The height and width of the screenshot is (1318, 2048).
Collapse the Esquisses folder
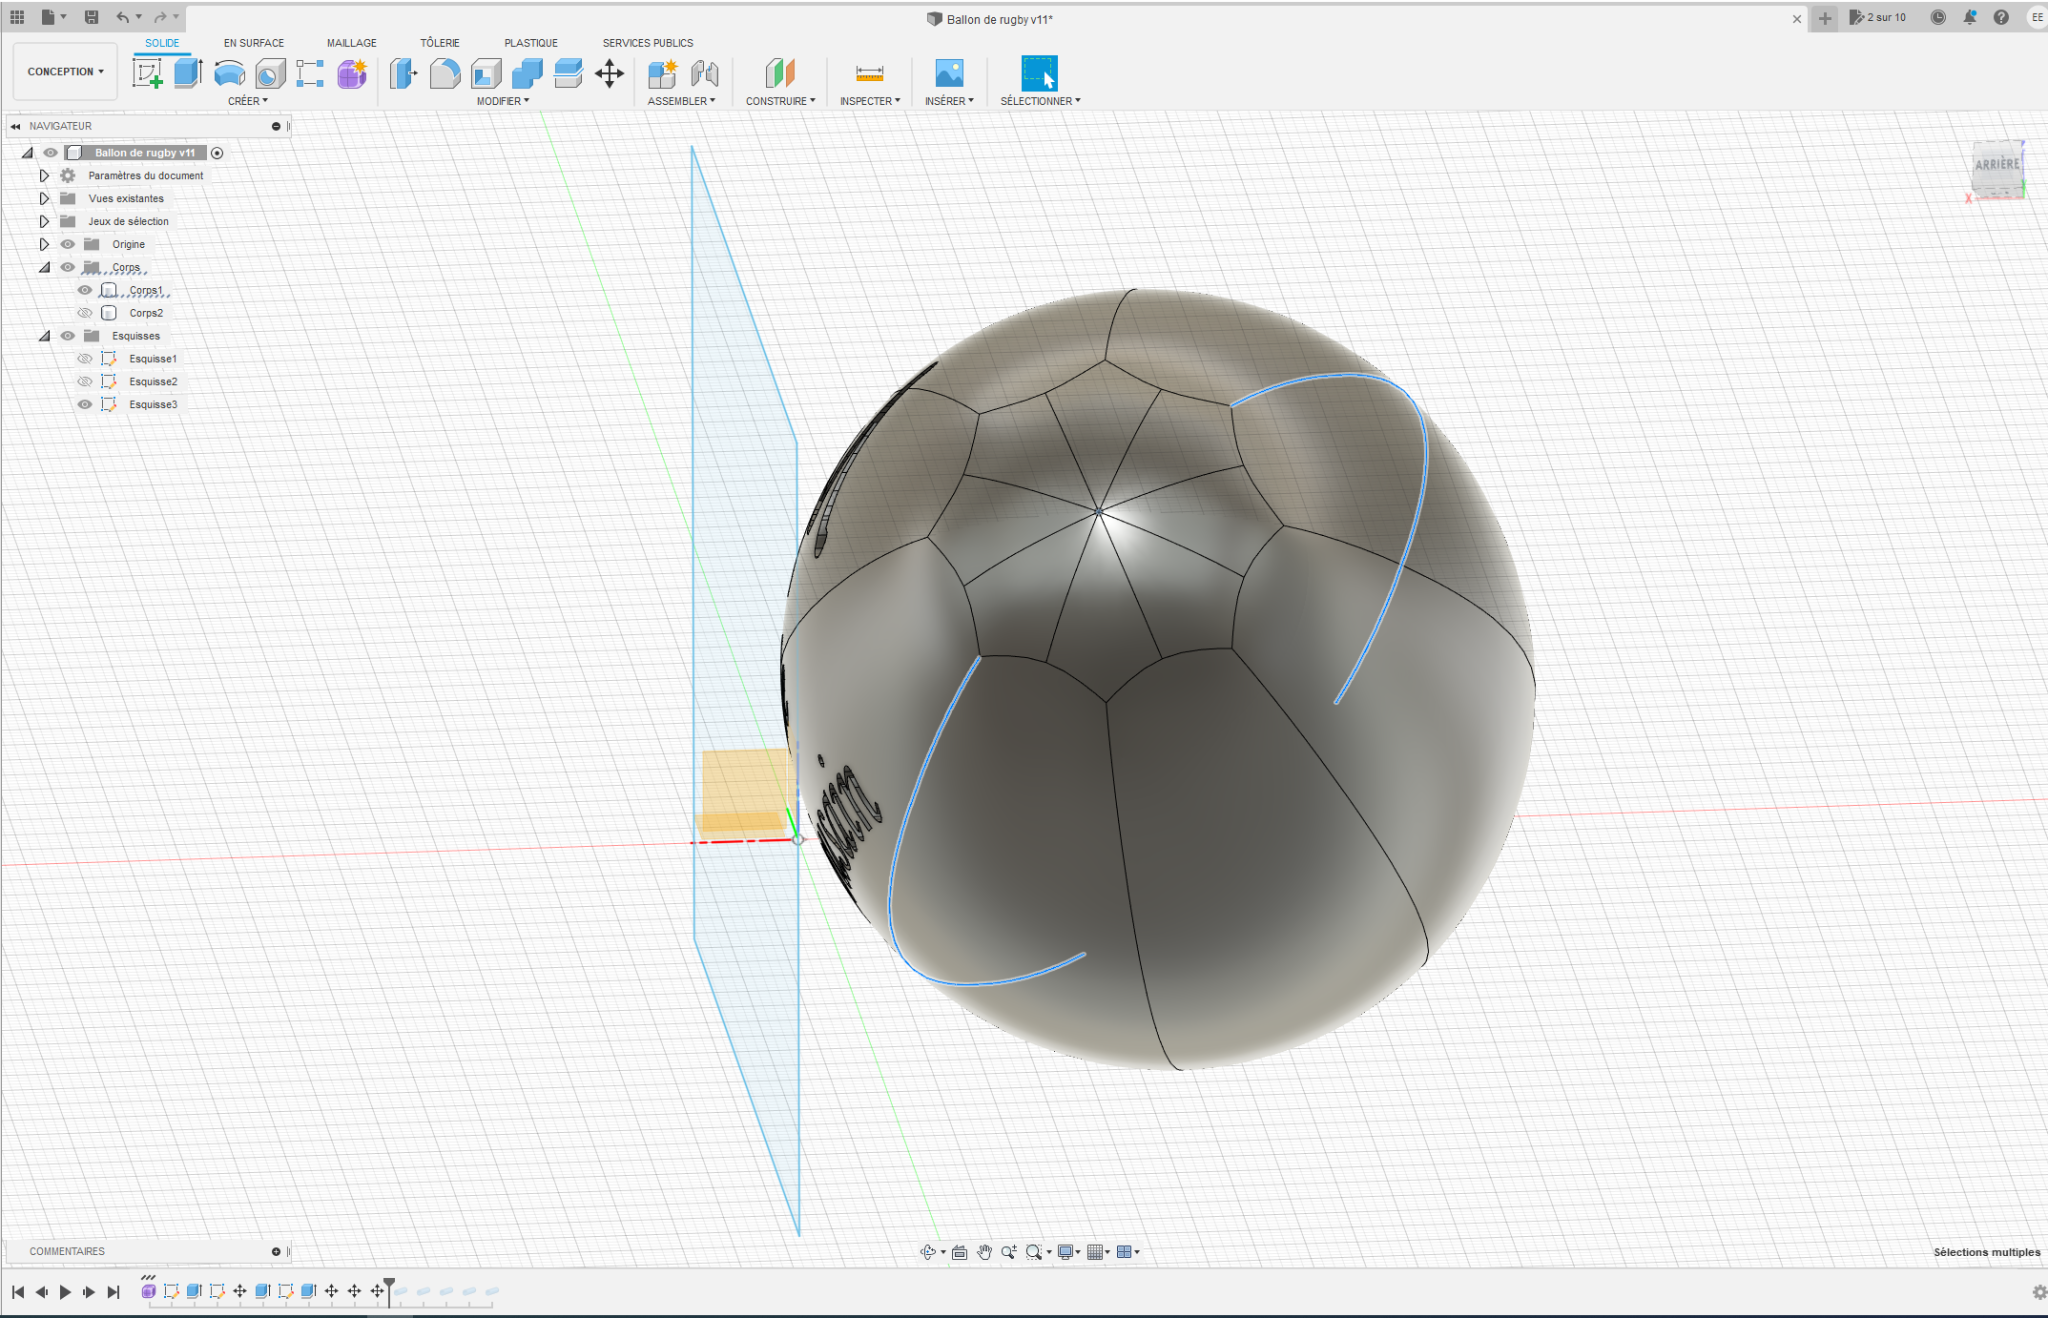click(x=44, y=336)
